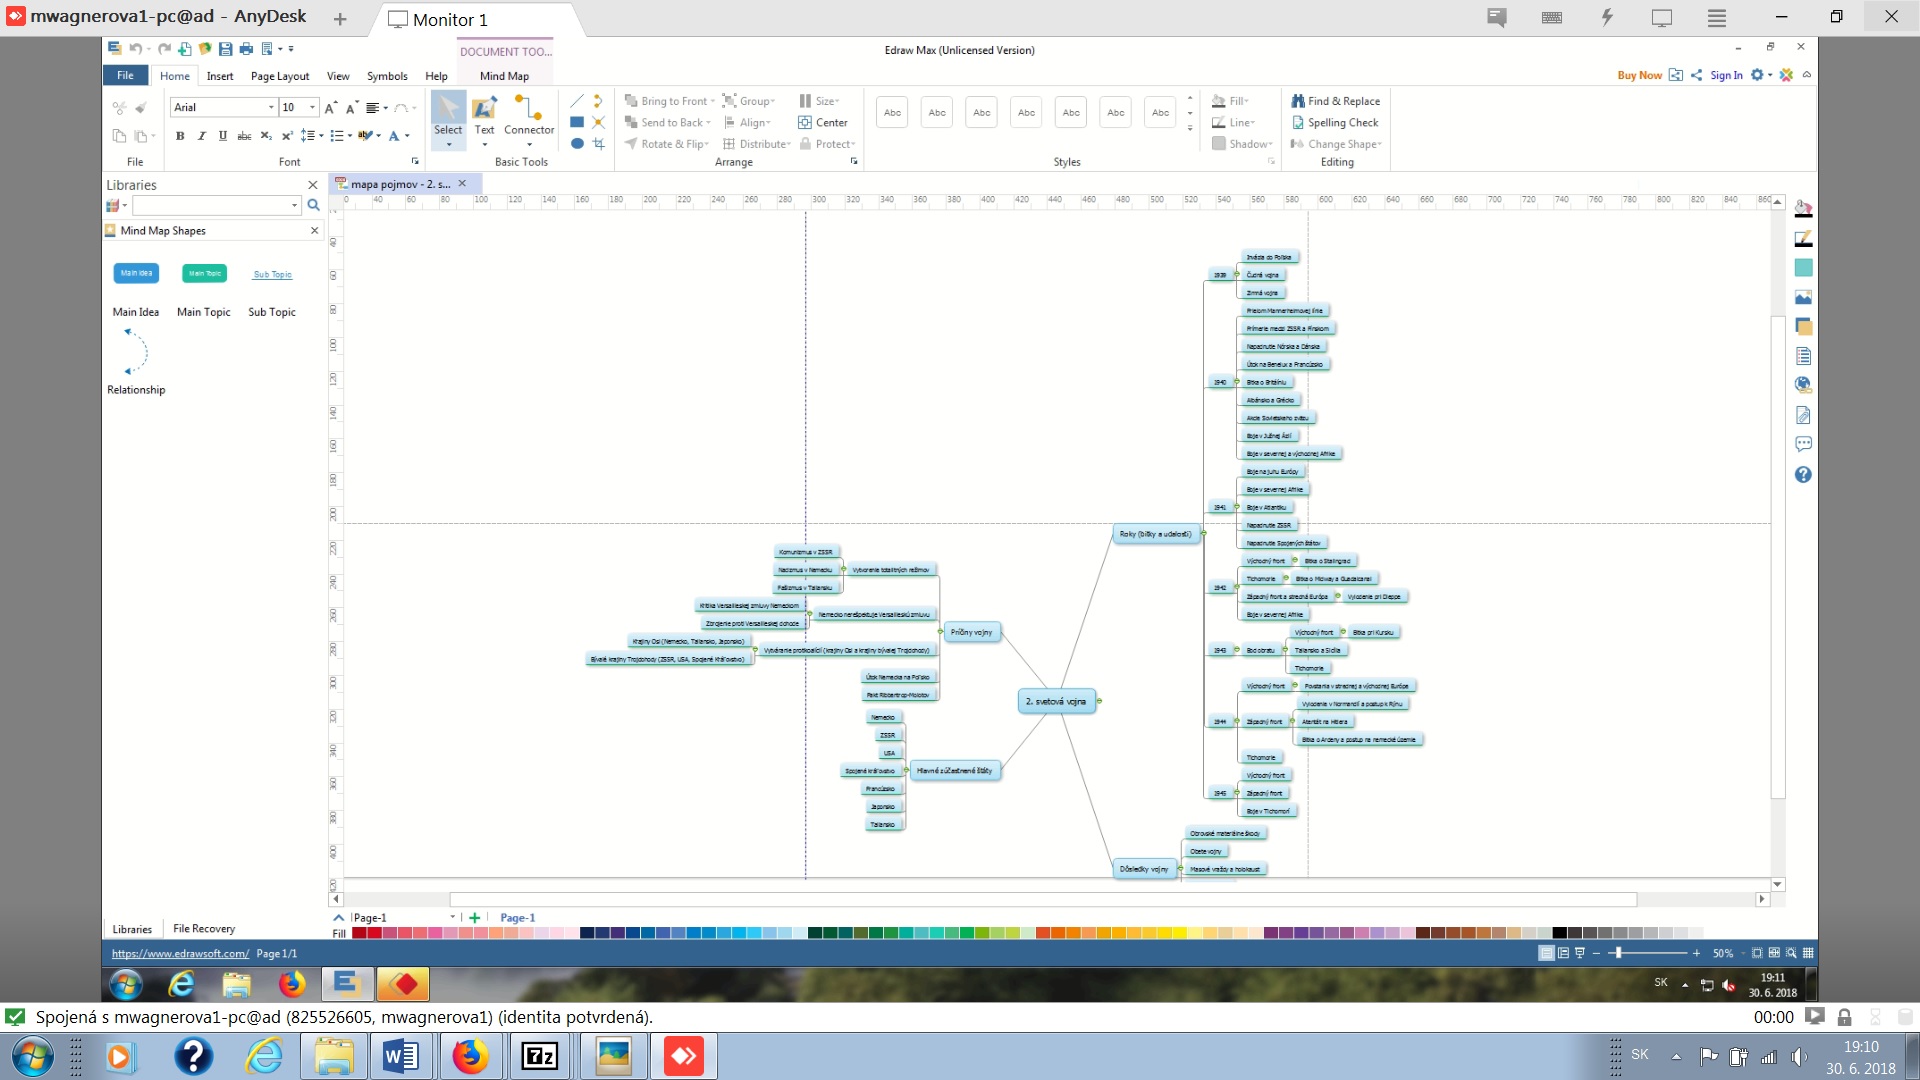
Task: Open the edrawsoft.com link in status bar
Action: 180,954
